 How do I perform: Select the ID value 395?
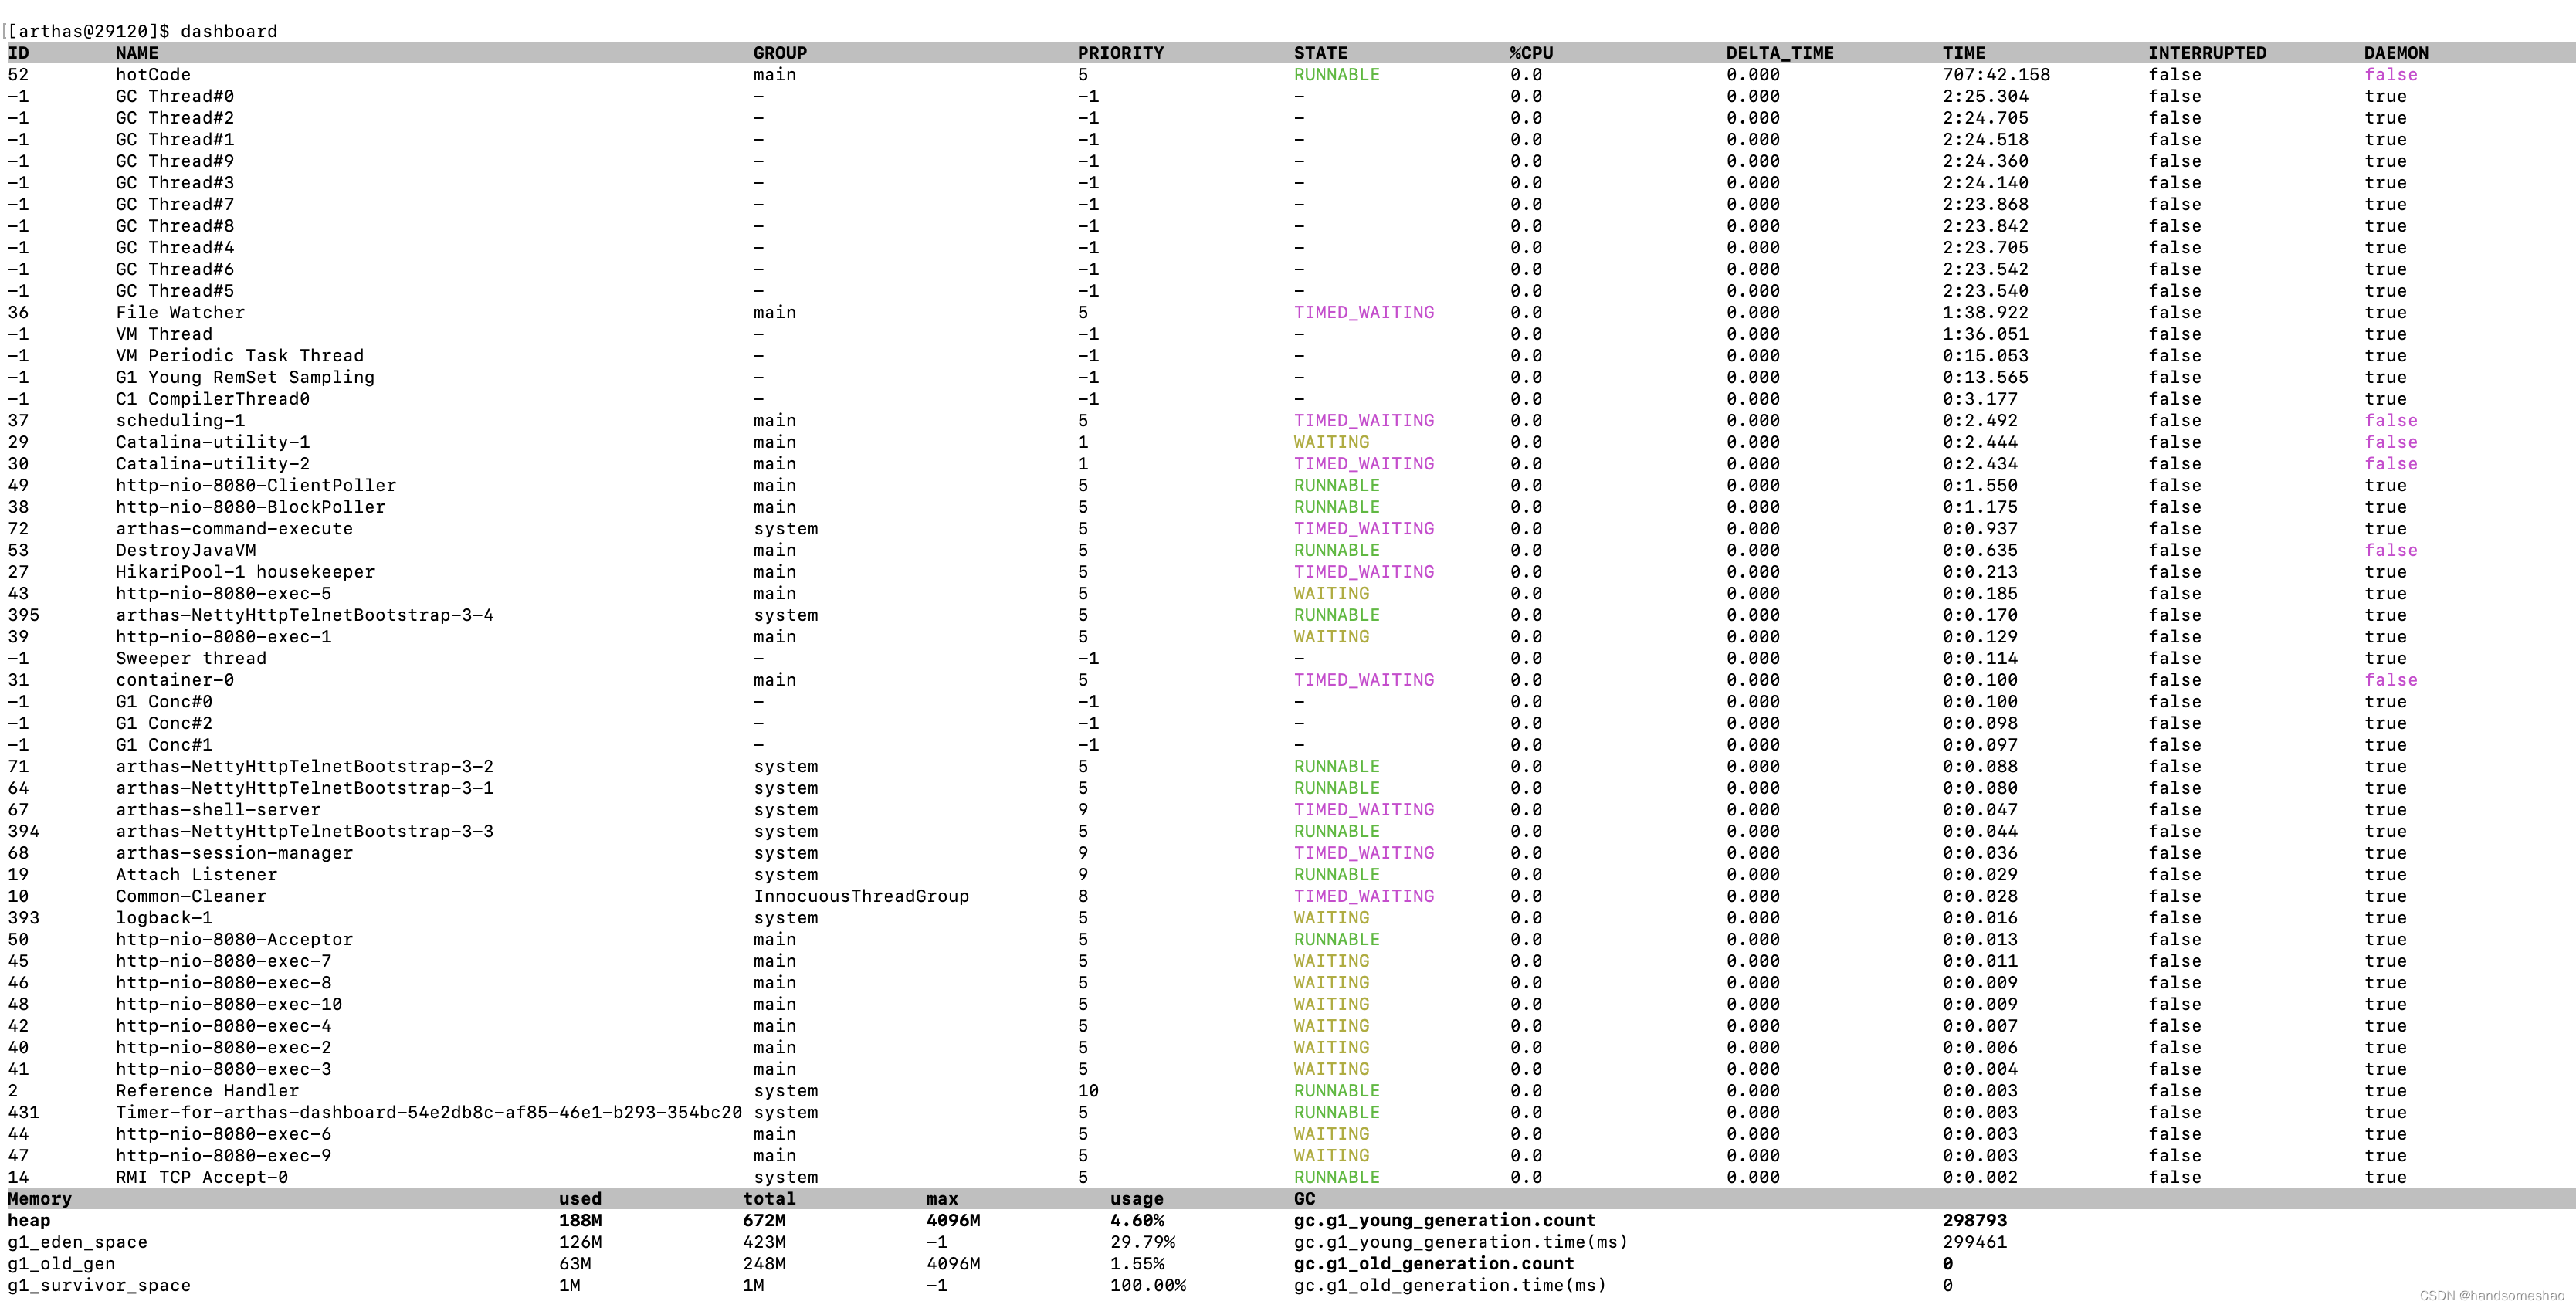click(x=23, y=615)
